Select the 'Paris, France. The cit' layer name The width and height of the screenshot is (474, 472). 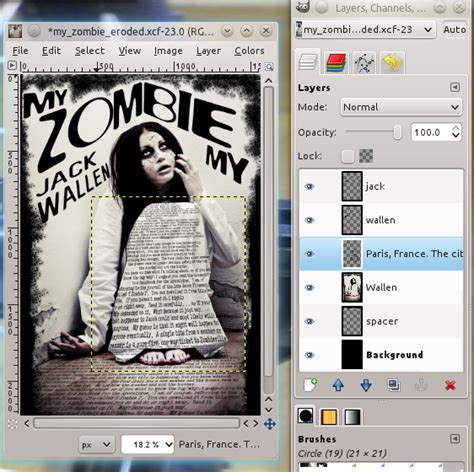[x=414, y=254]
